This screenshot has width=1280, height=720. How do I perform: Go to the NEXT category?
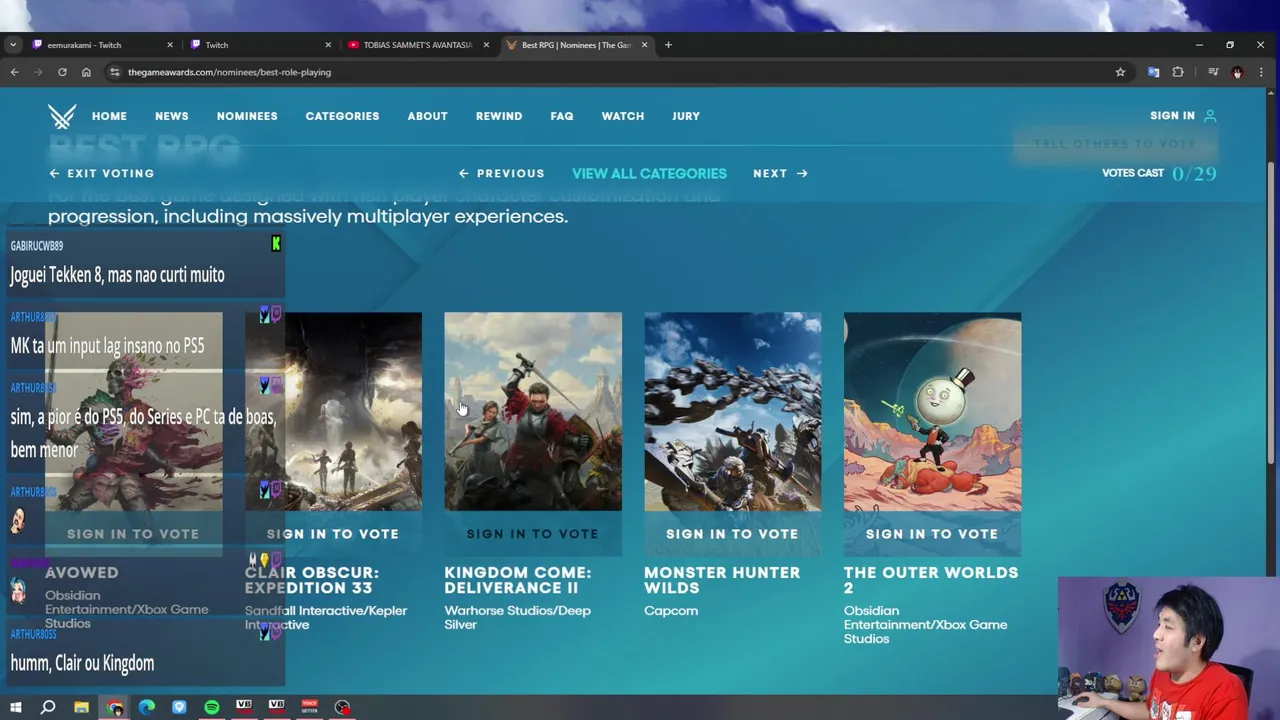780,173
